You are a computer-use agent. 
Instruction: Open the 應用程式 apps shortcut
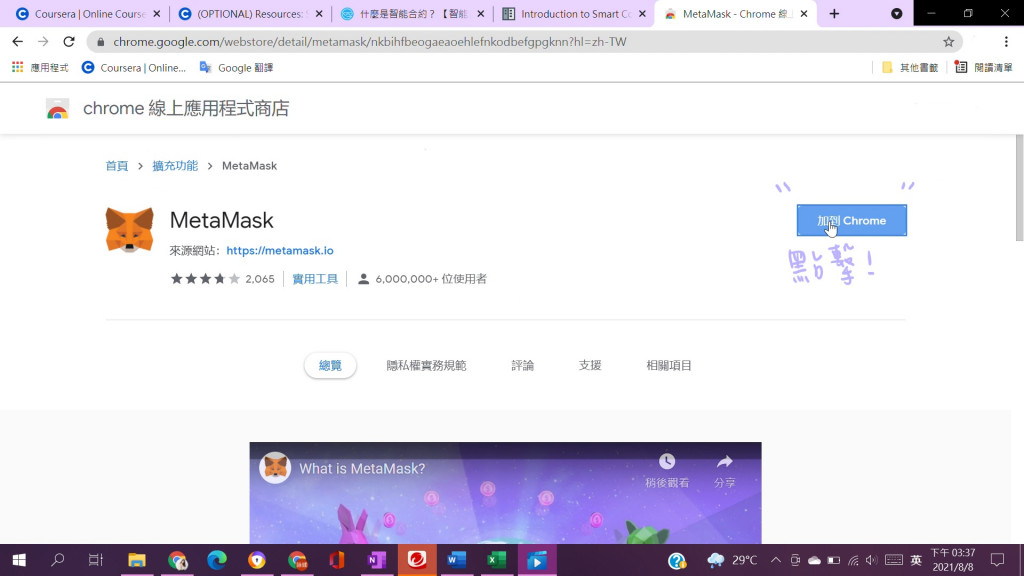pyautogui.click(x=40, y=67)
